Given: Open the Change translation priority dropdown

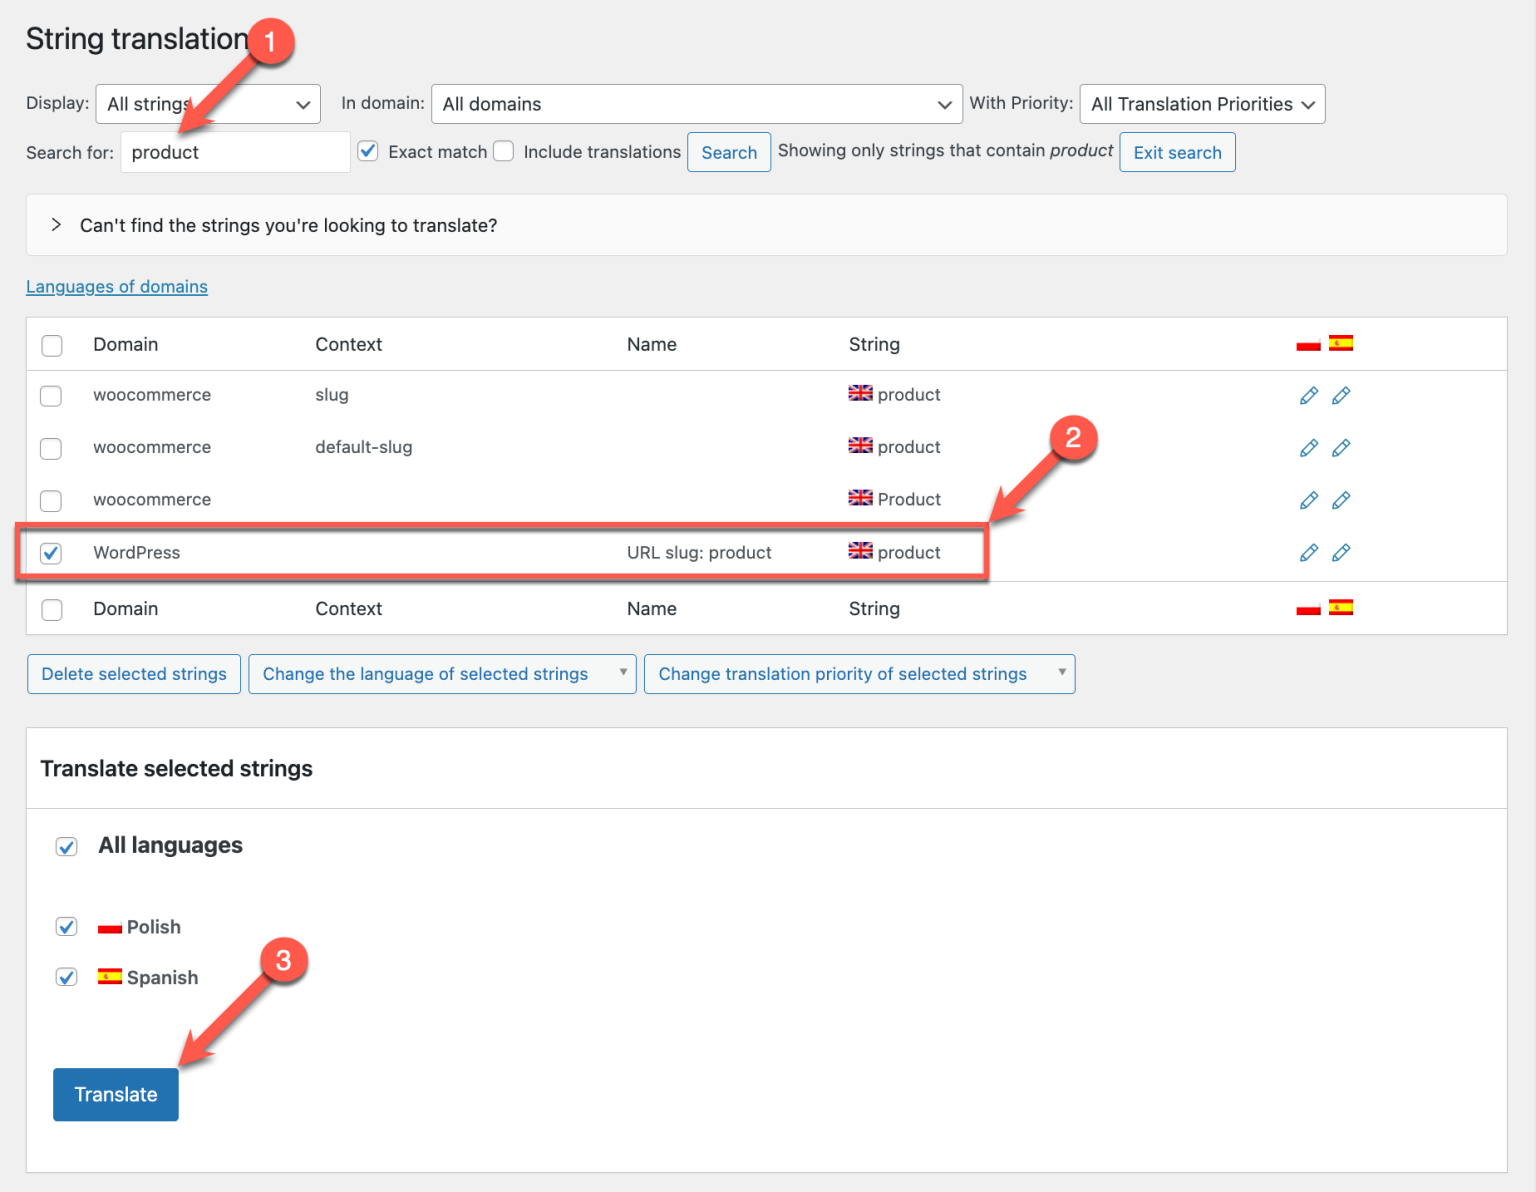Looking at the screenshot, I should pyautogui.click(x=858, y=673).
